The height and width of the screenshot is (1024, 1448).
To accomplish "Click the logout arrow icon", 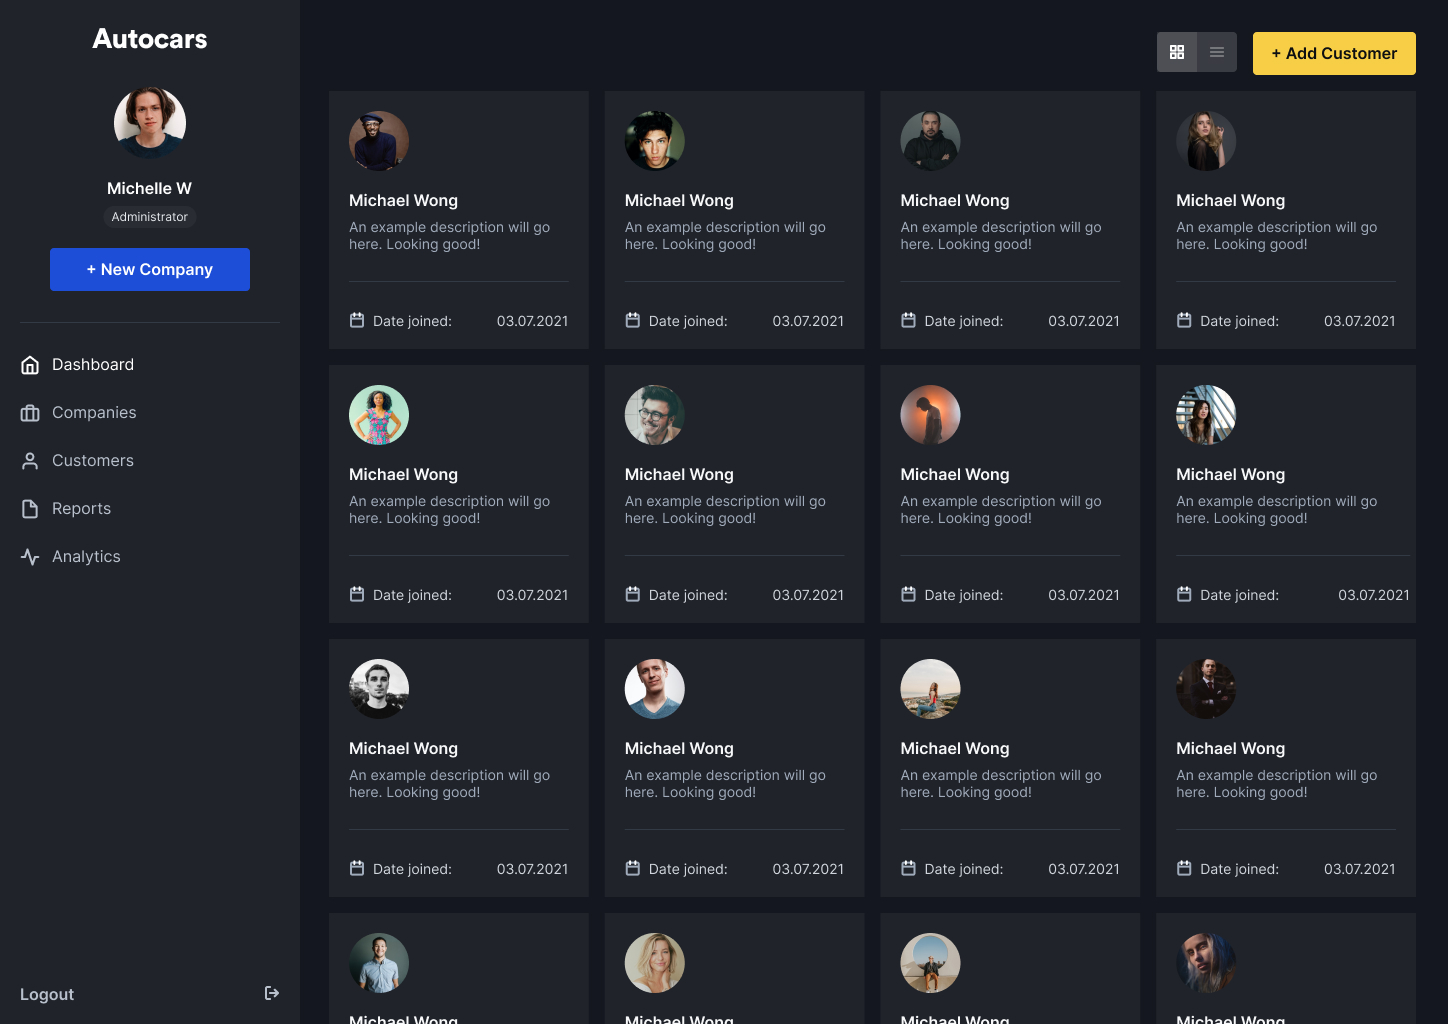I will tap(271, 993).
